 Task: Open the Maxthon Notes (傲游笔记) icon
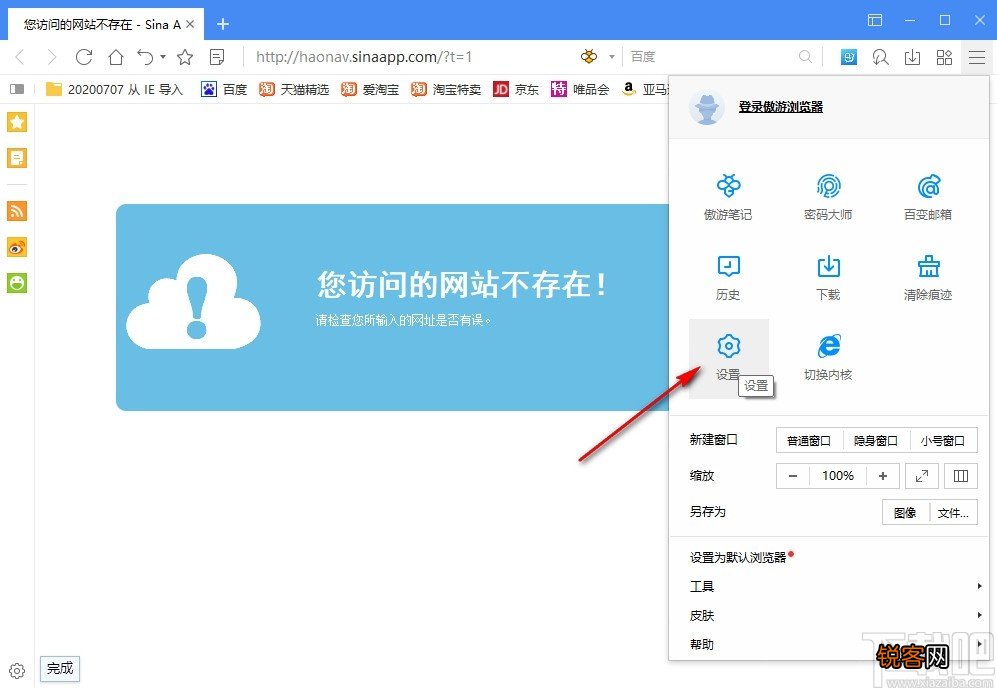[x=728, y=197]
